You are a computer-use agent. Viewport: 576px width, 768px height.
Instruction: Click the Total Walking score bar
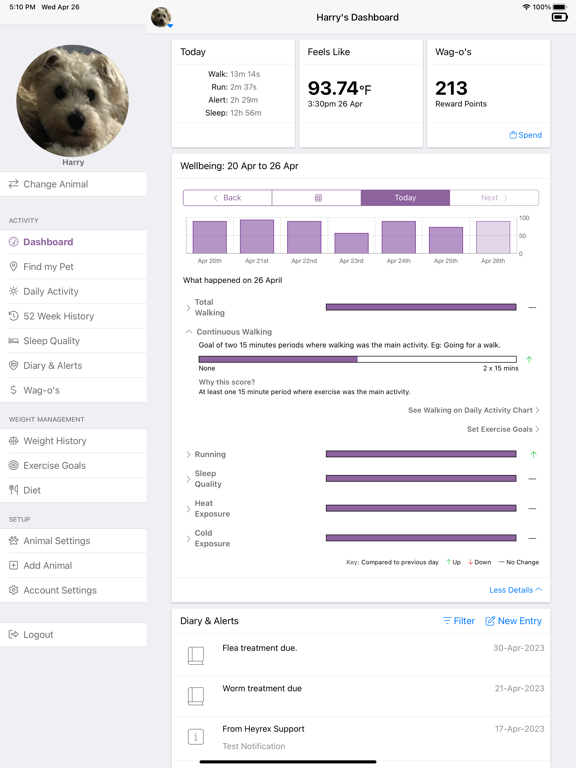[x=421, y=307]
